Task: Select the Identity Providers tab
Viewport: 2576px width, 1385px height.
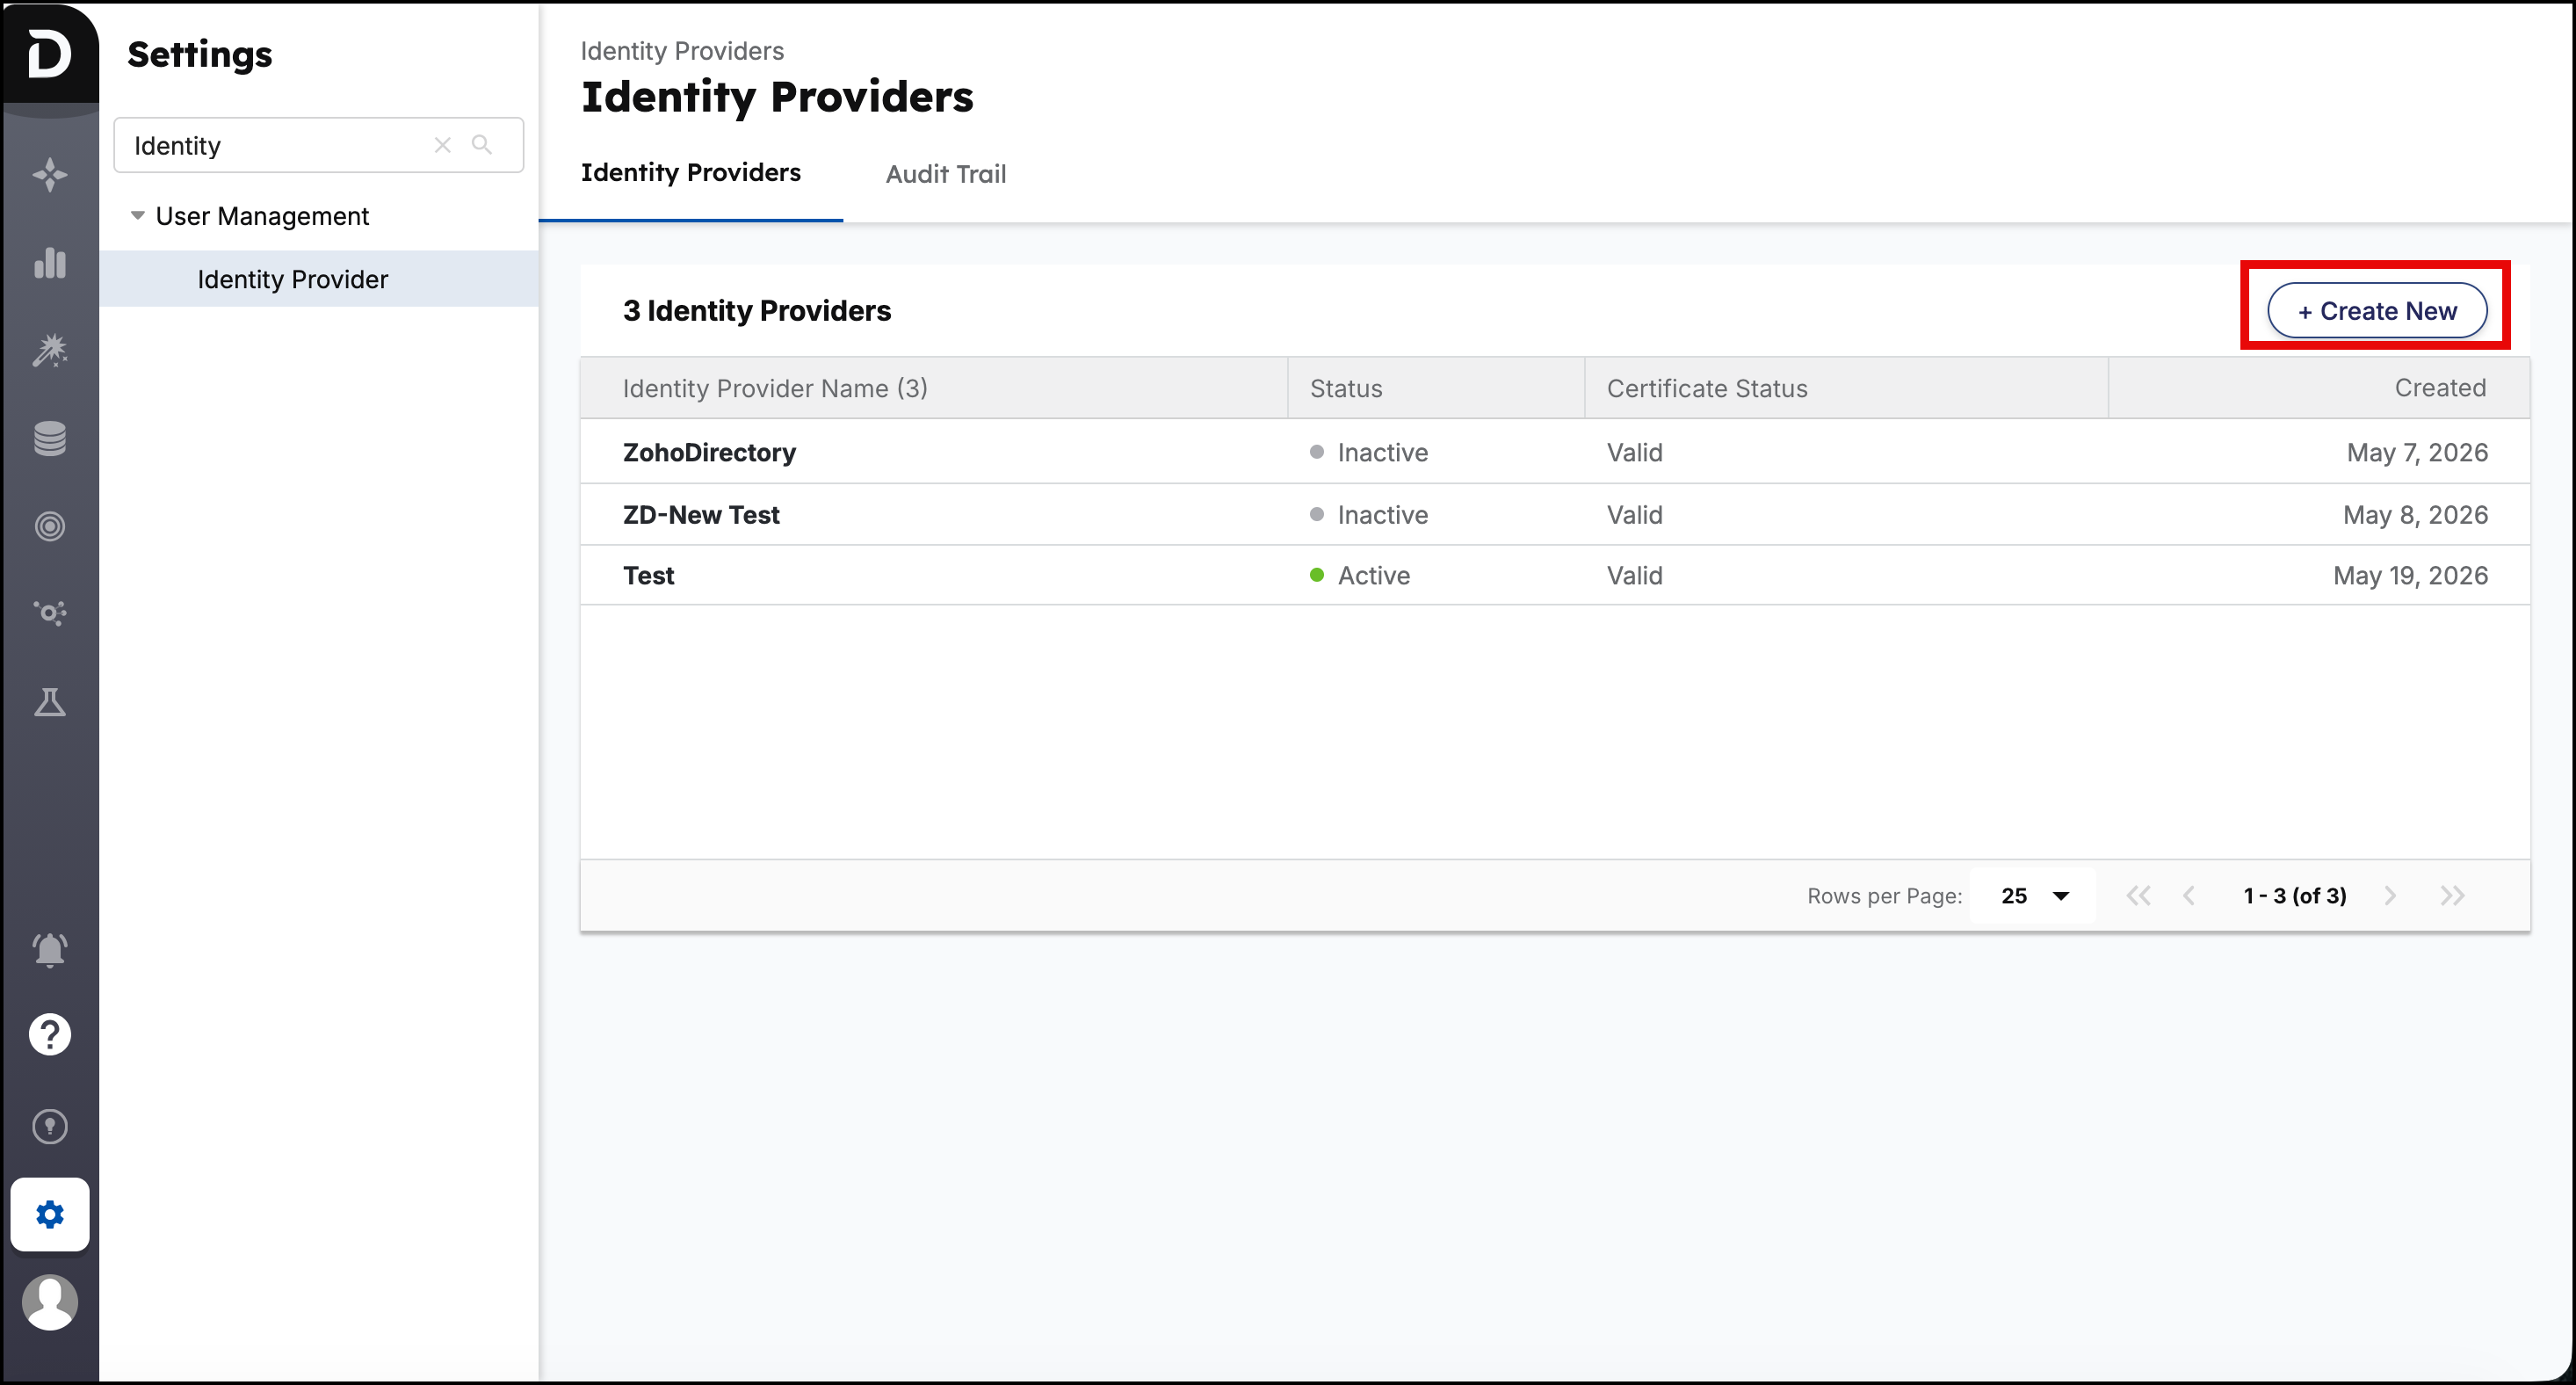Action: point(691,173)
